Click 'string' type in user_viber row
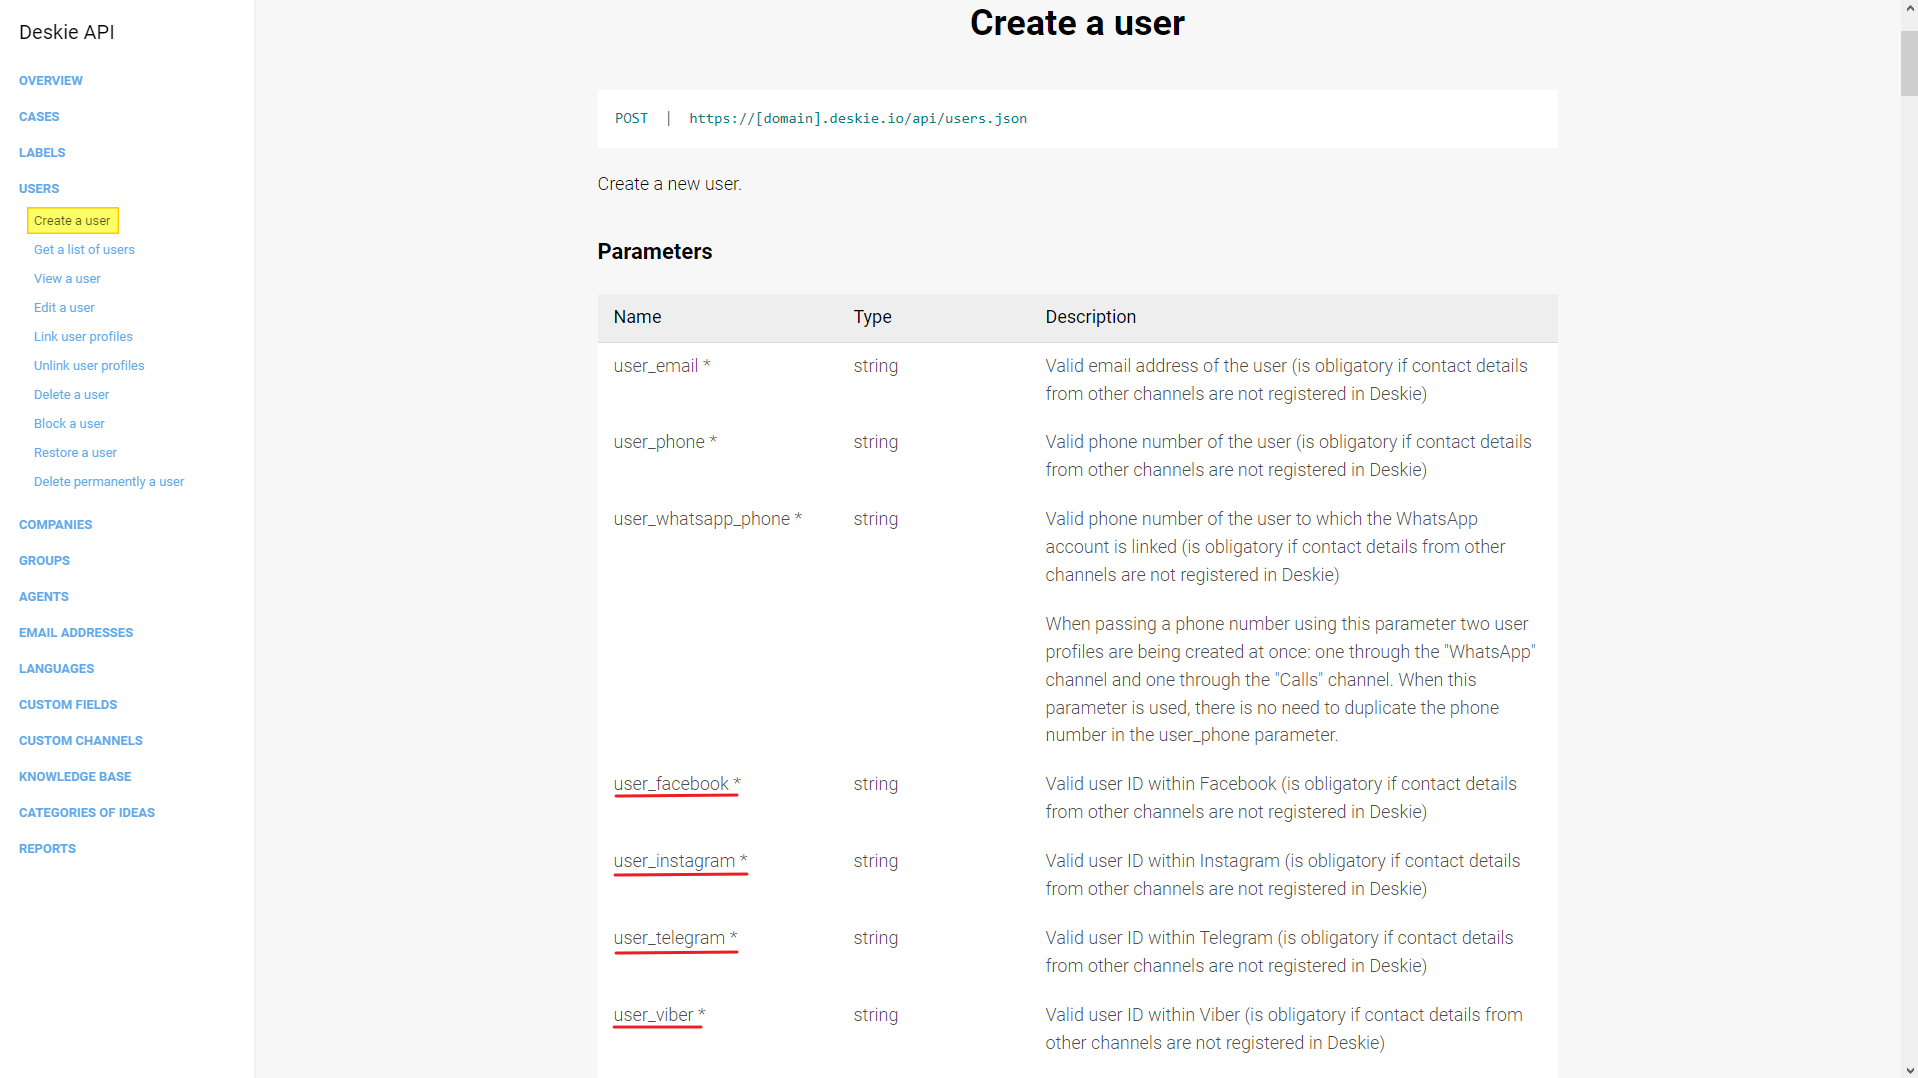1918x1078 pixels. [x=876, y=1015]
